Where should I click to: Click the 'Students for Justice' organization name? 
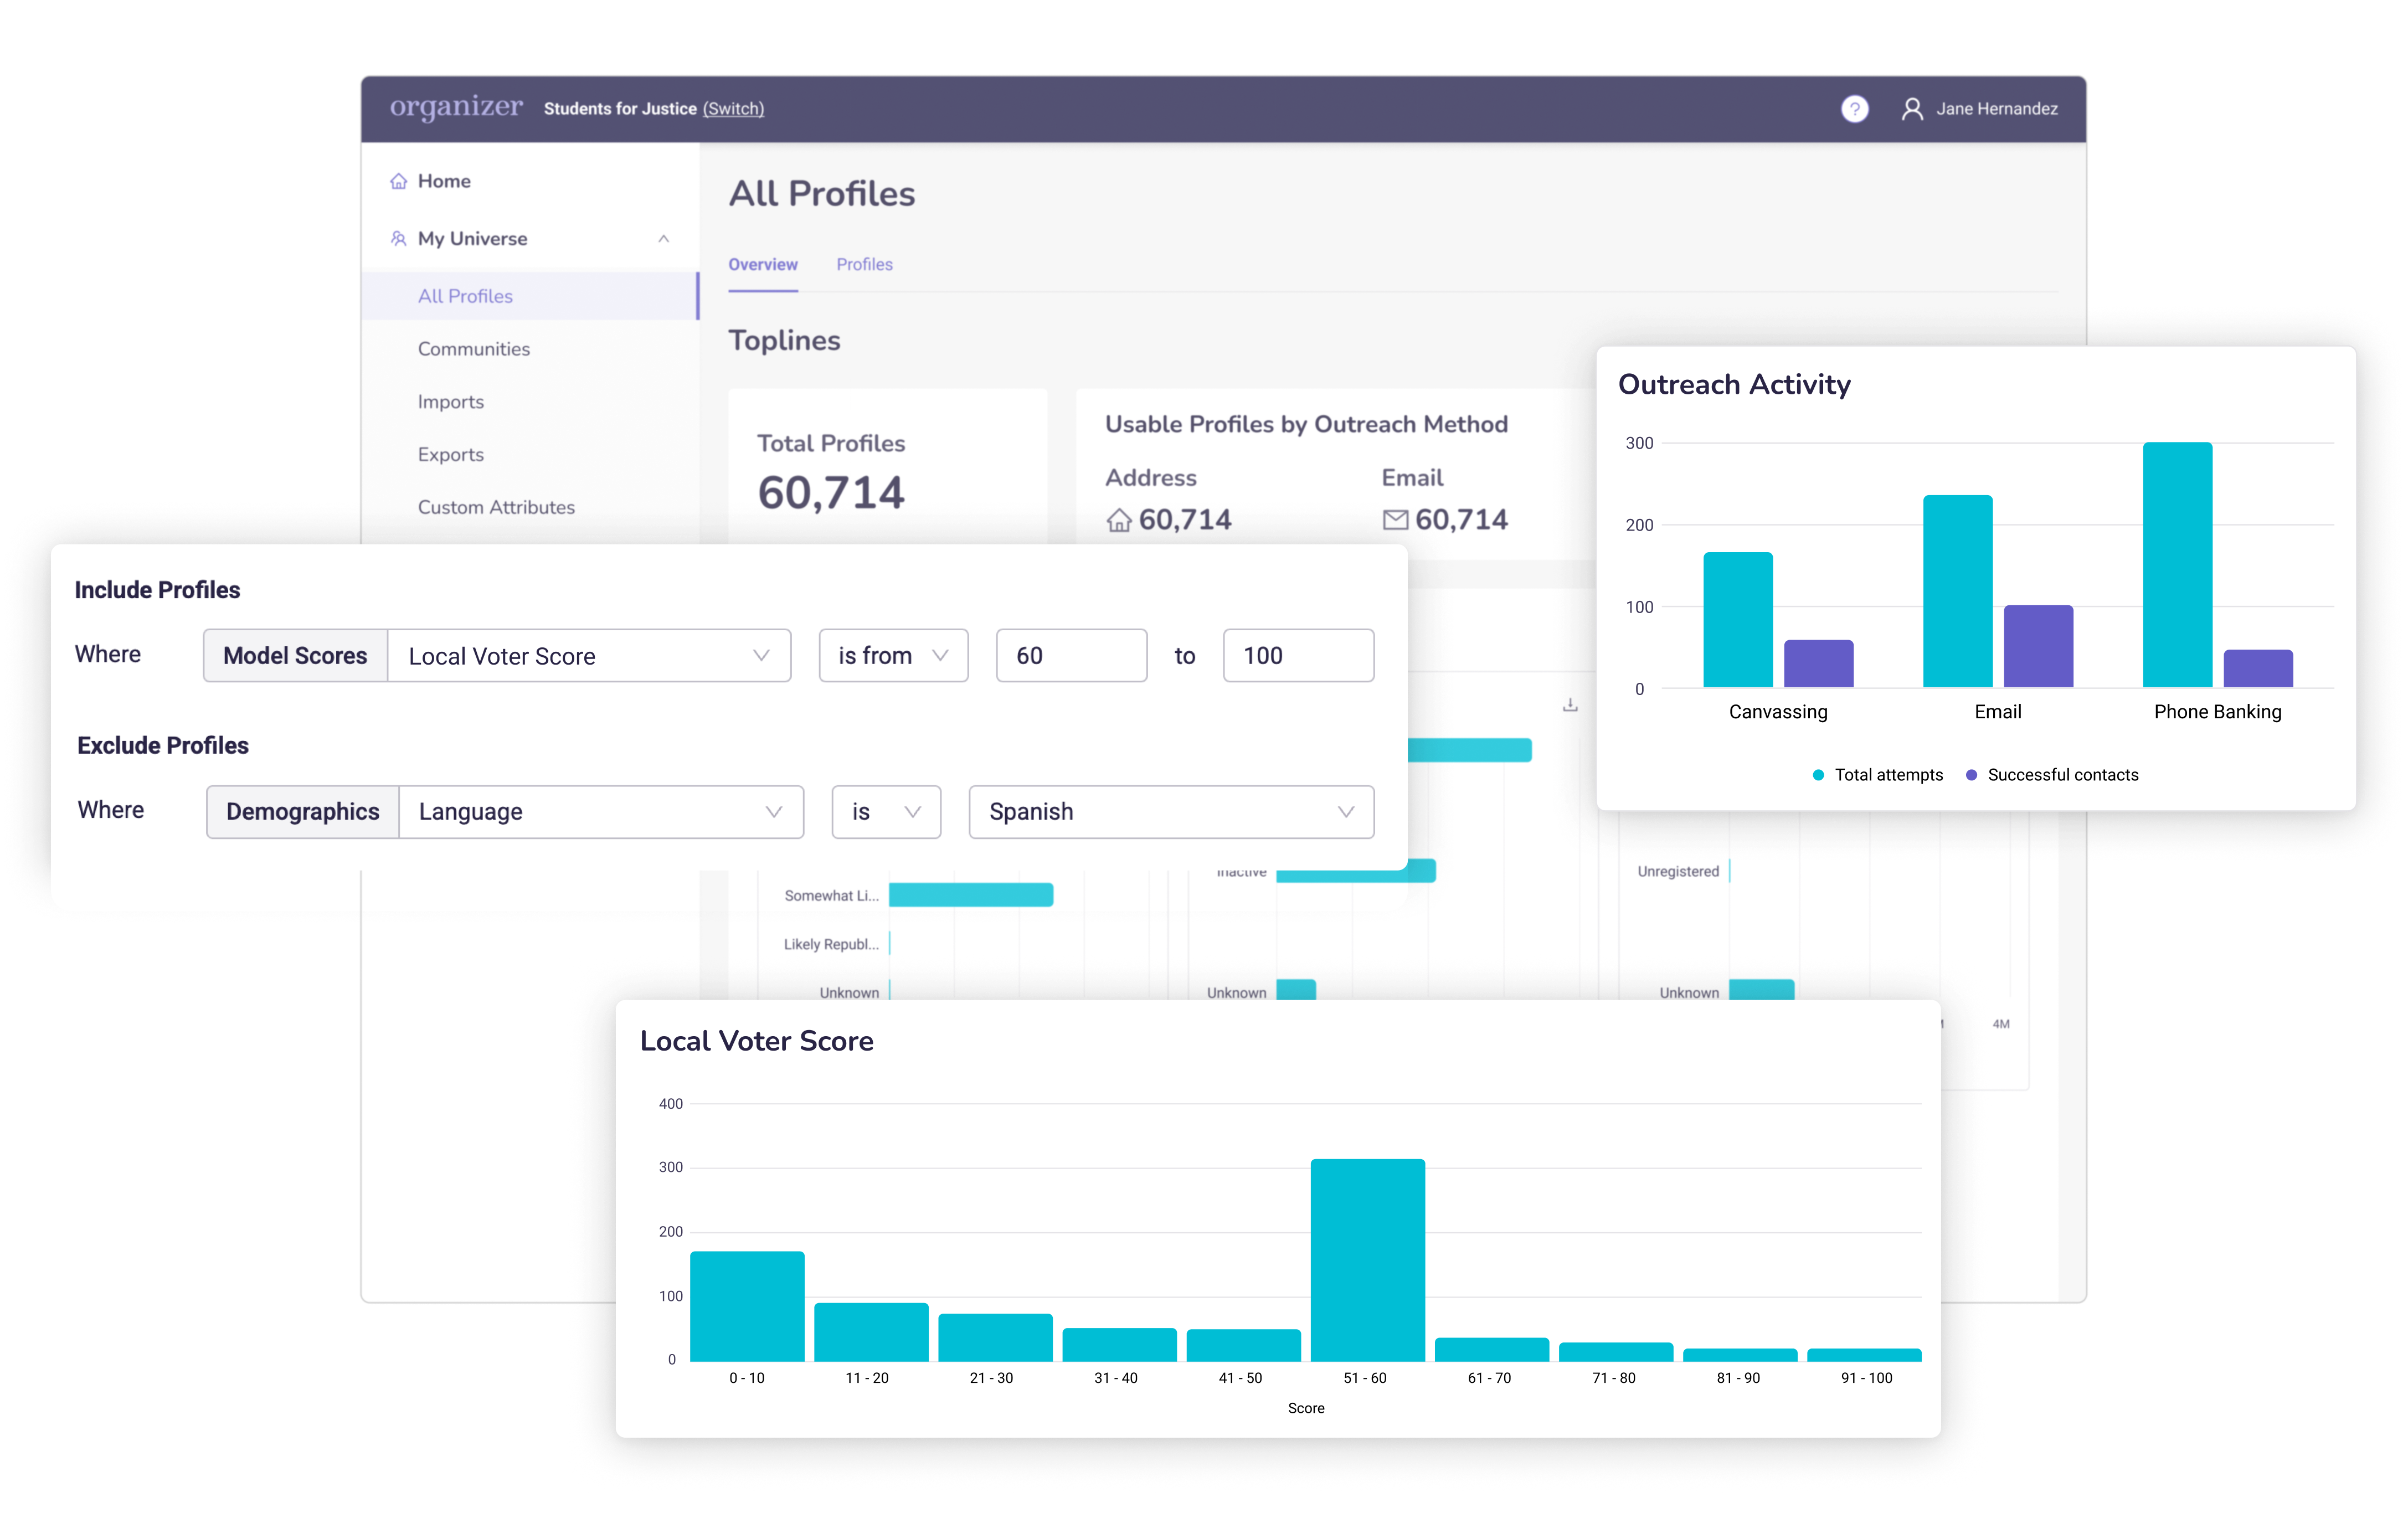(x=620, y=109)
